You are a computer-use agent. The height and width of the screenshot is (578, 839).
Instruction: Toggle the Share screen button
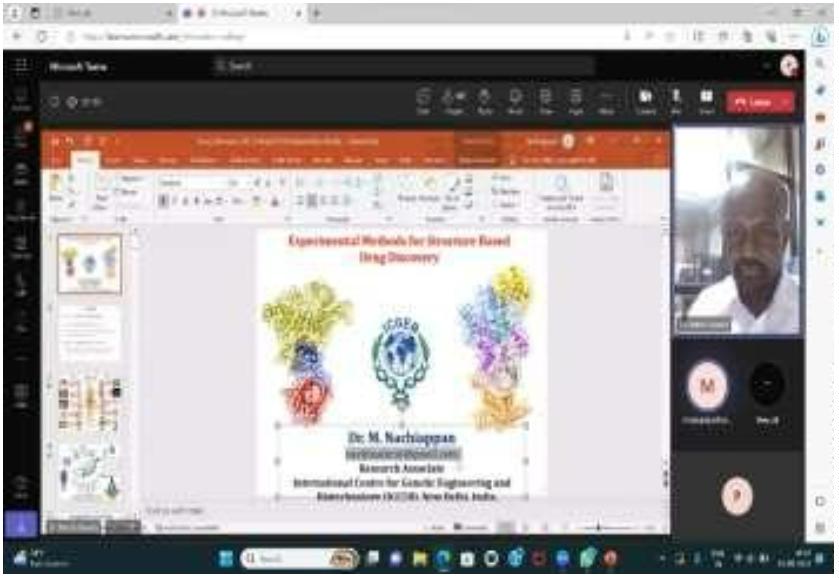(x=706, y=102)
